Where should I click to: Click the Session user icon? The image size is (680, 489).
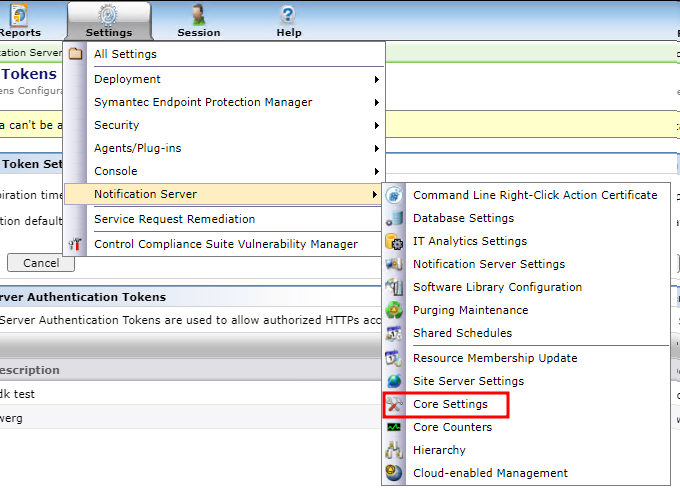coord(199,15)
